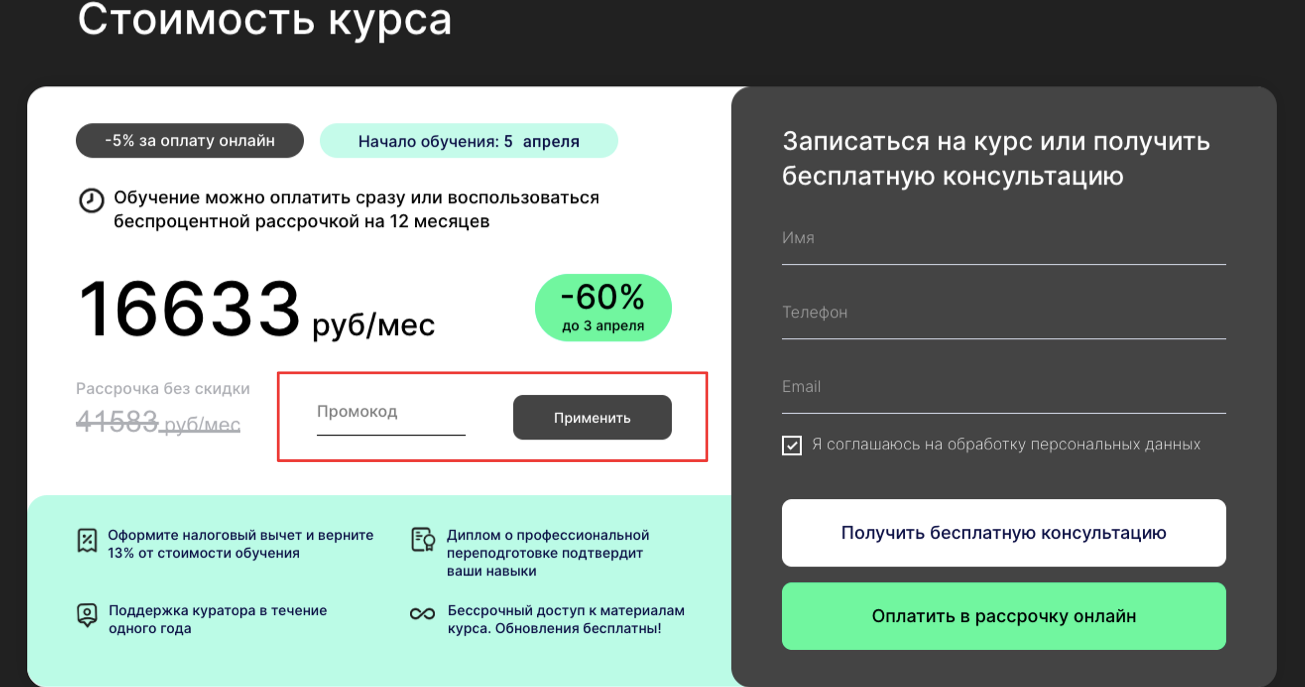
Task: Click 'Бессрочный доступ к материалам' text
Action: coord(566,619)
